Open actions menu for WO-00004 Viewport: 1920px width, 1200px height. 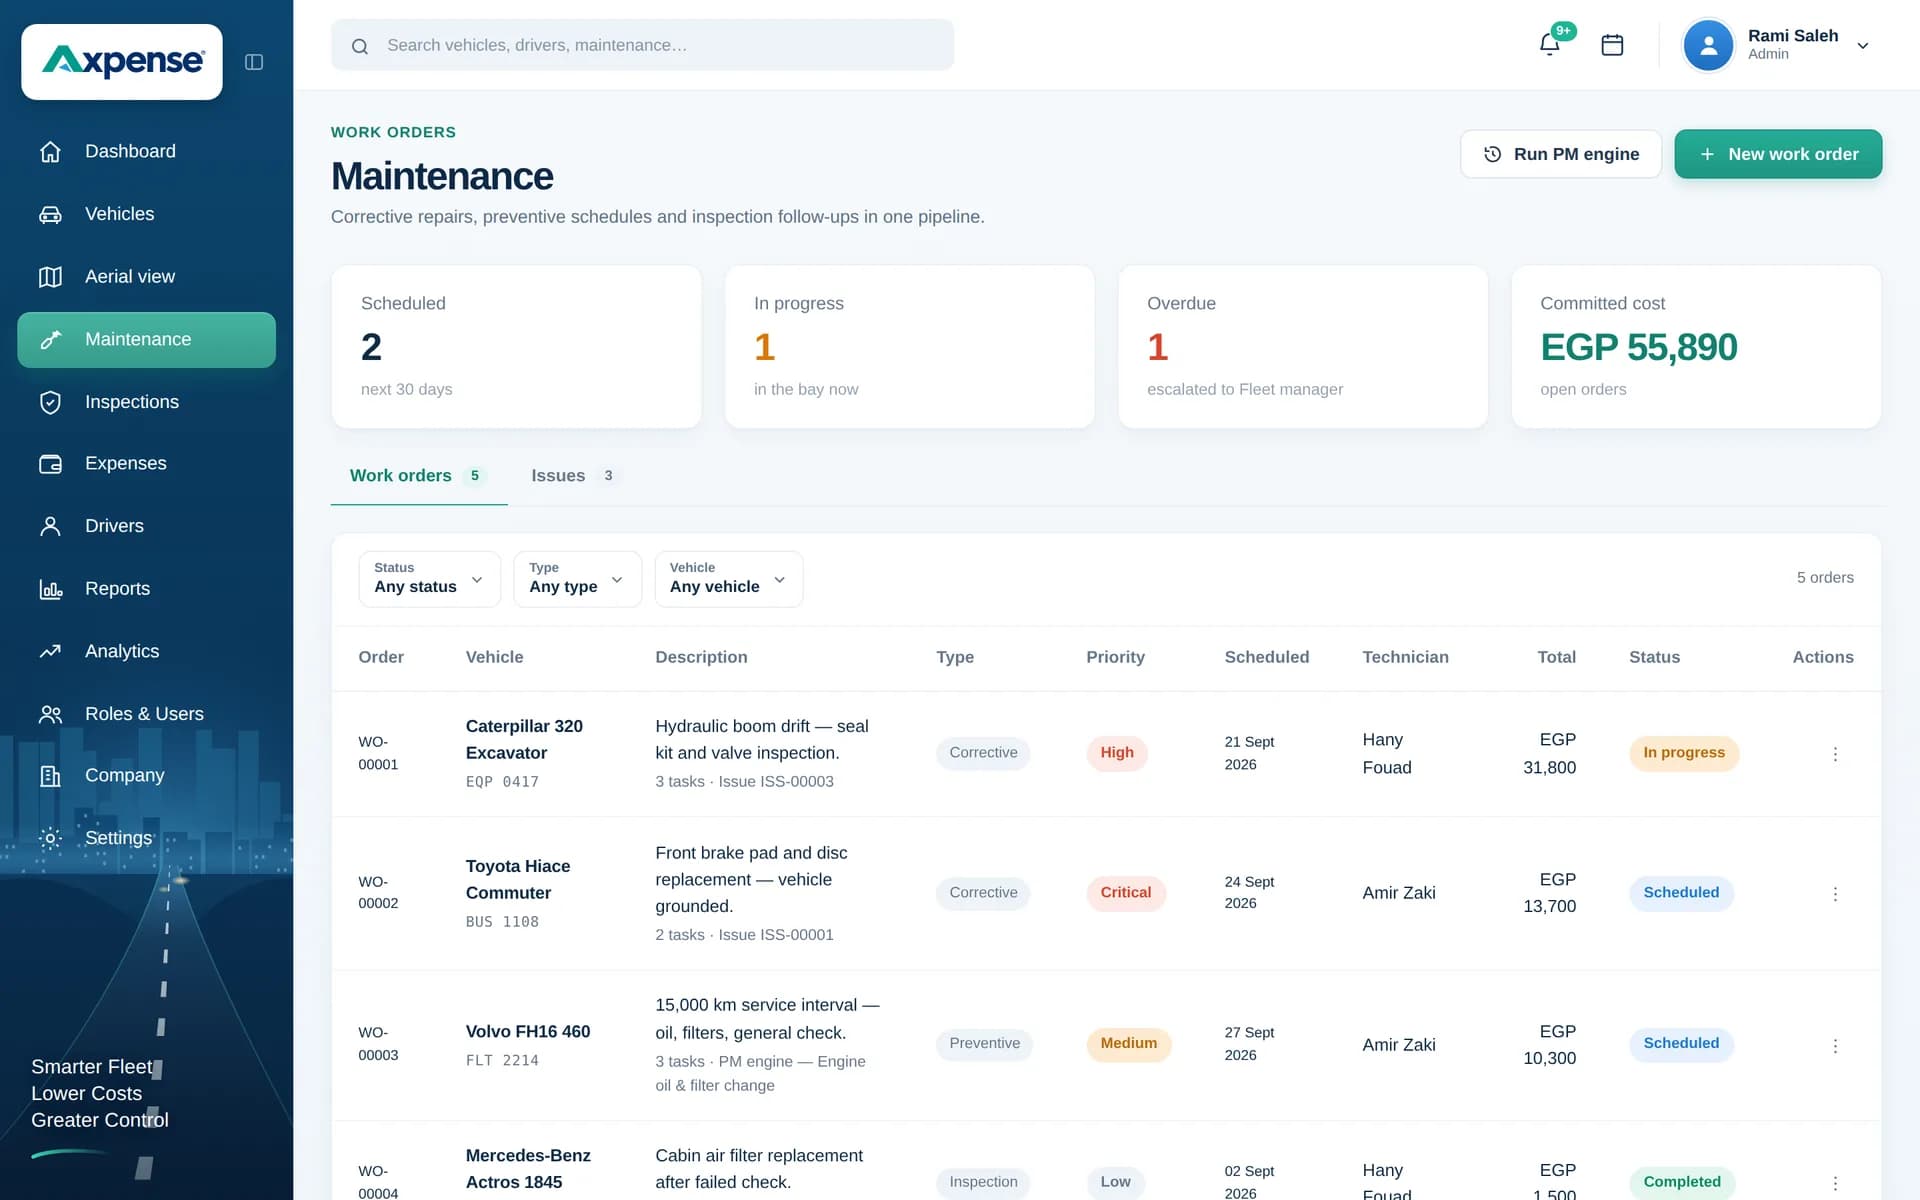click(x=1835, y=1184)
